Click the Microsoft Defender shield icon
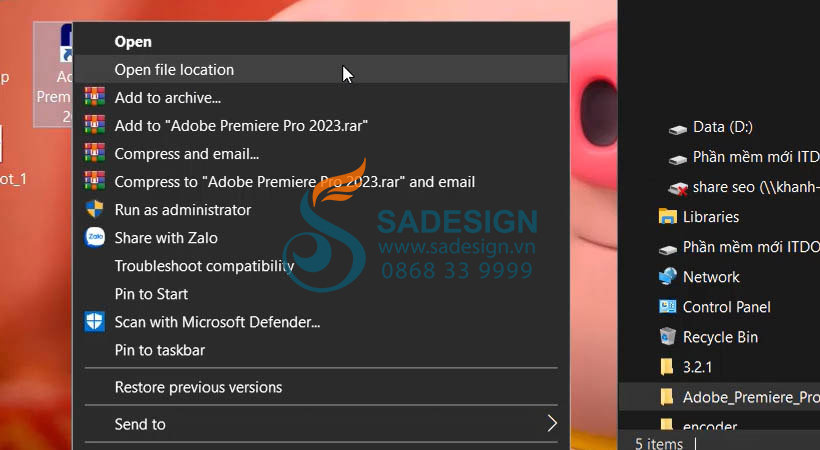This screenshot has width=820, height=450. click(95, 321)
